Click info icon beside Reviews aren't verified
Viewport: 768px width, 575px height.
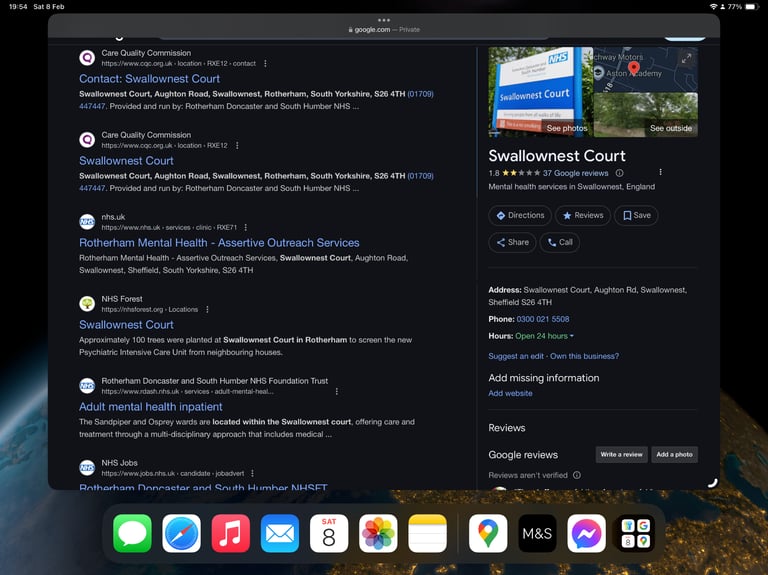pyautogui.click(x=577, y=475)
